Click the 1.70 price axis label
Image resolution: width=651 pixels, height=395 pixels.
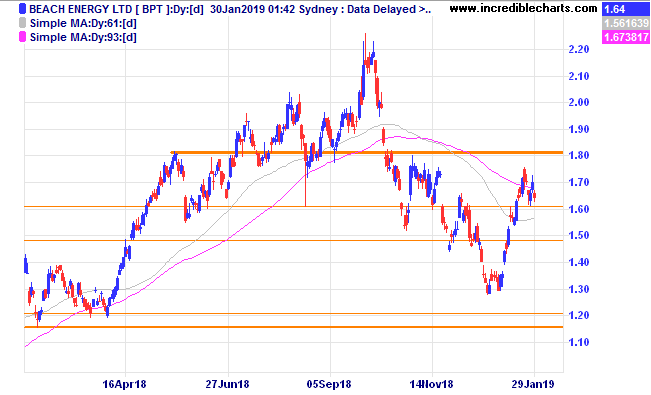click(578, 182)
